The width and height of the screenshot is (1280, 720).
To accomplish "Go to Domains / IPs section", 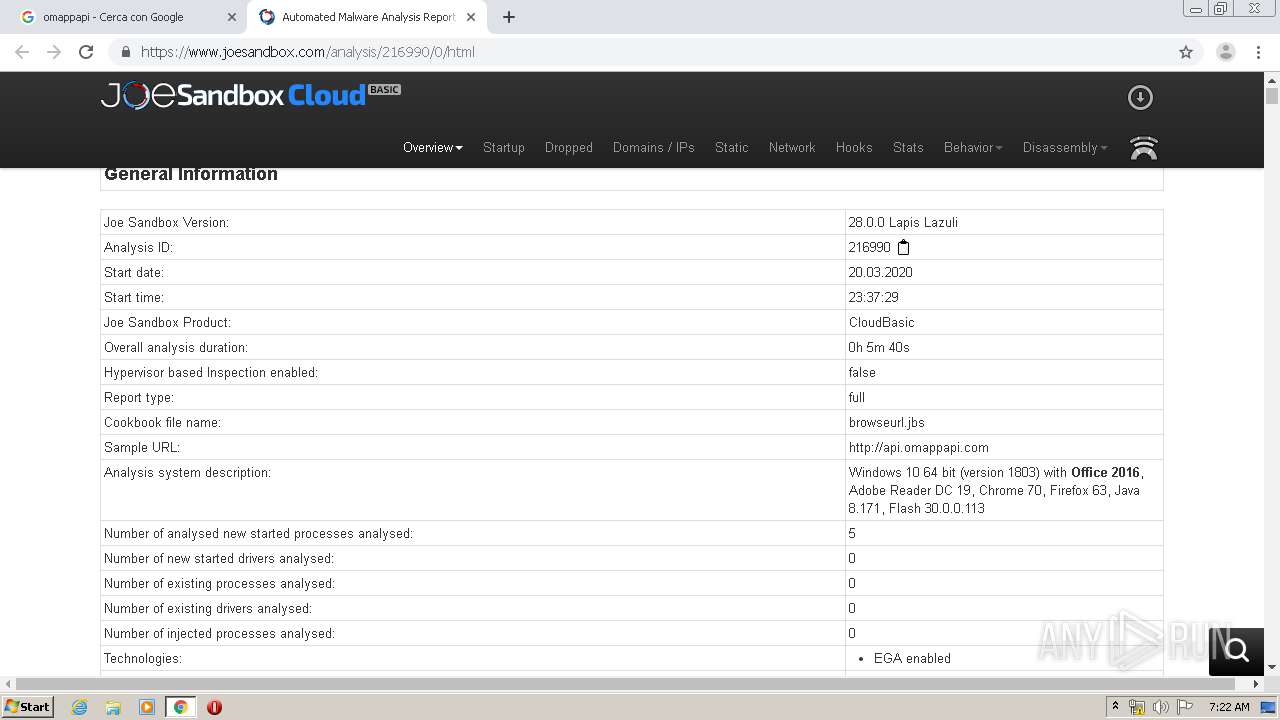I will [x=654, y=147].
